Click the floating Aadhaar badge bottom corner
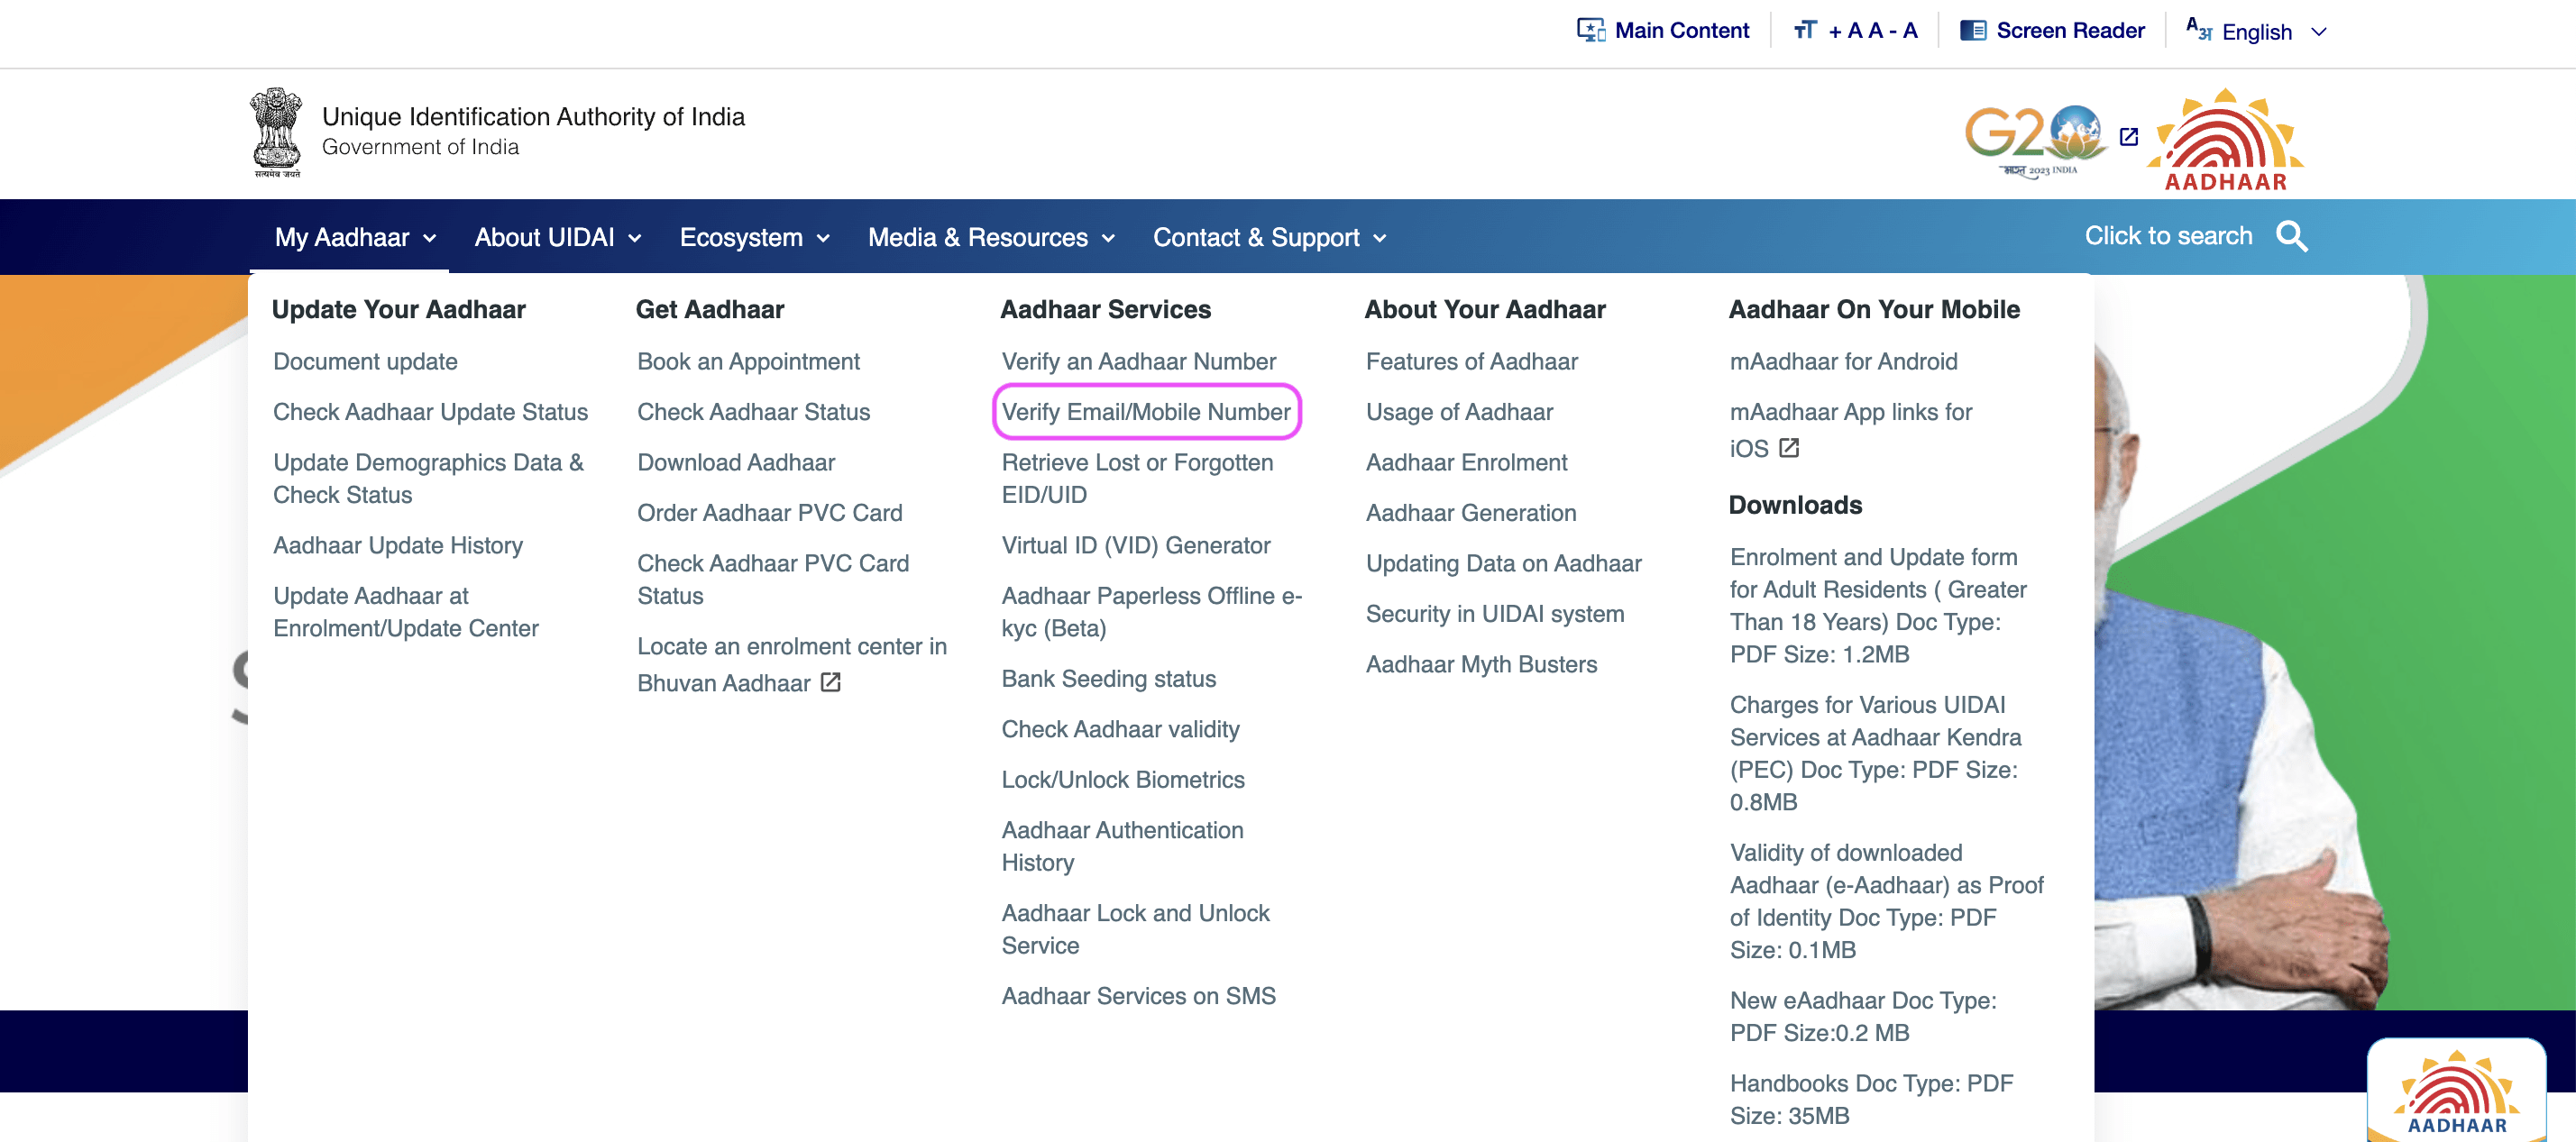Image resolution: width=2576 pixels, height=1142 pixels. click(x=2456, y=1091)
